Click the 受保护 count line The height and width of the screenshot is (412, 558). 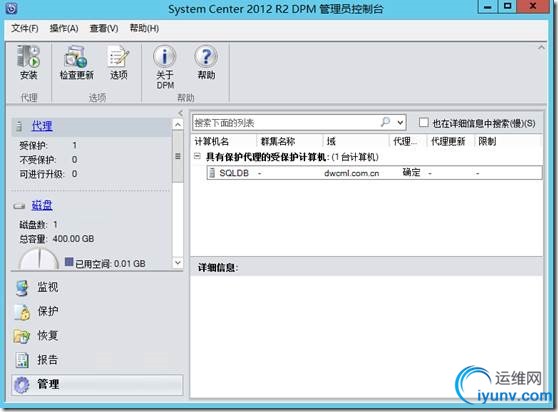click(48, 145)
